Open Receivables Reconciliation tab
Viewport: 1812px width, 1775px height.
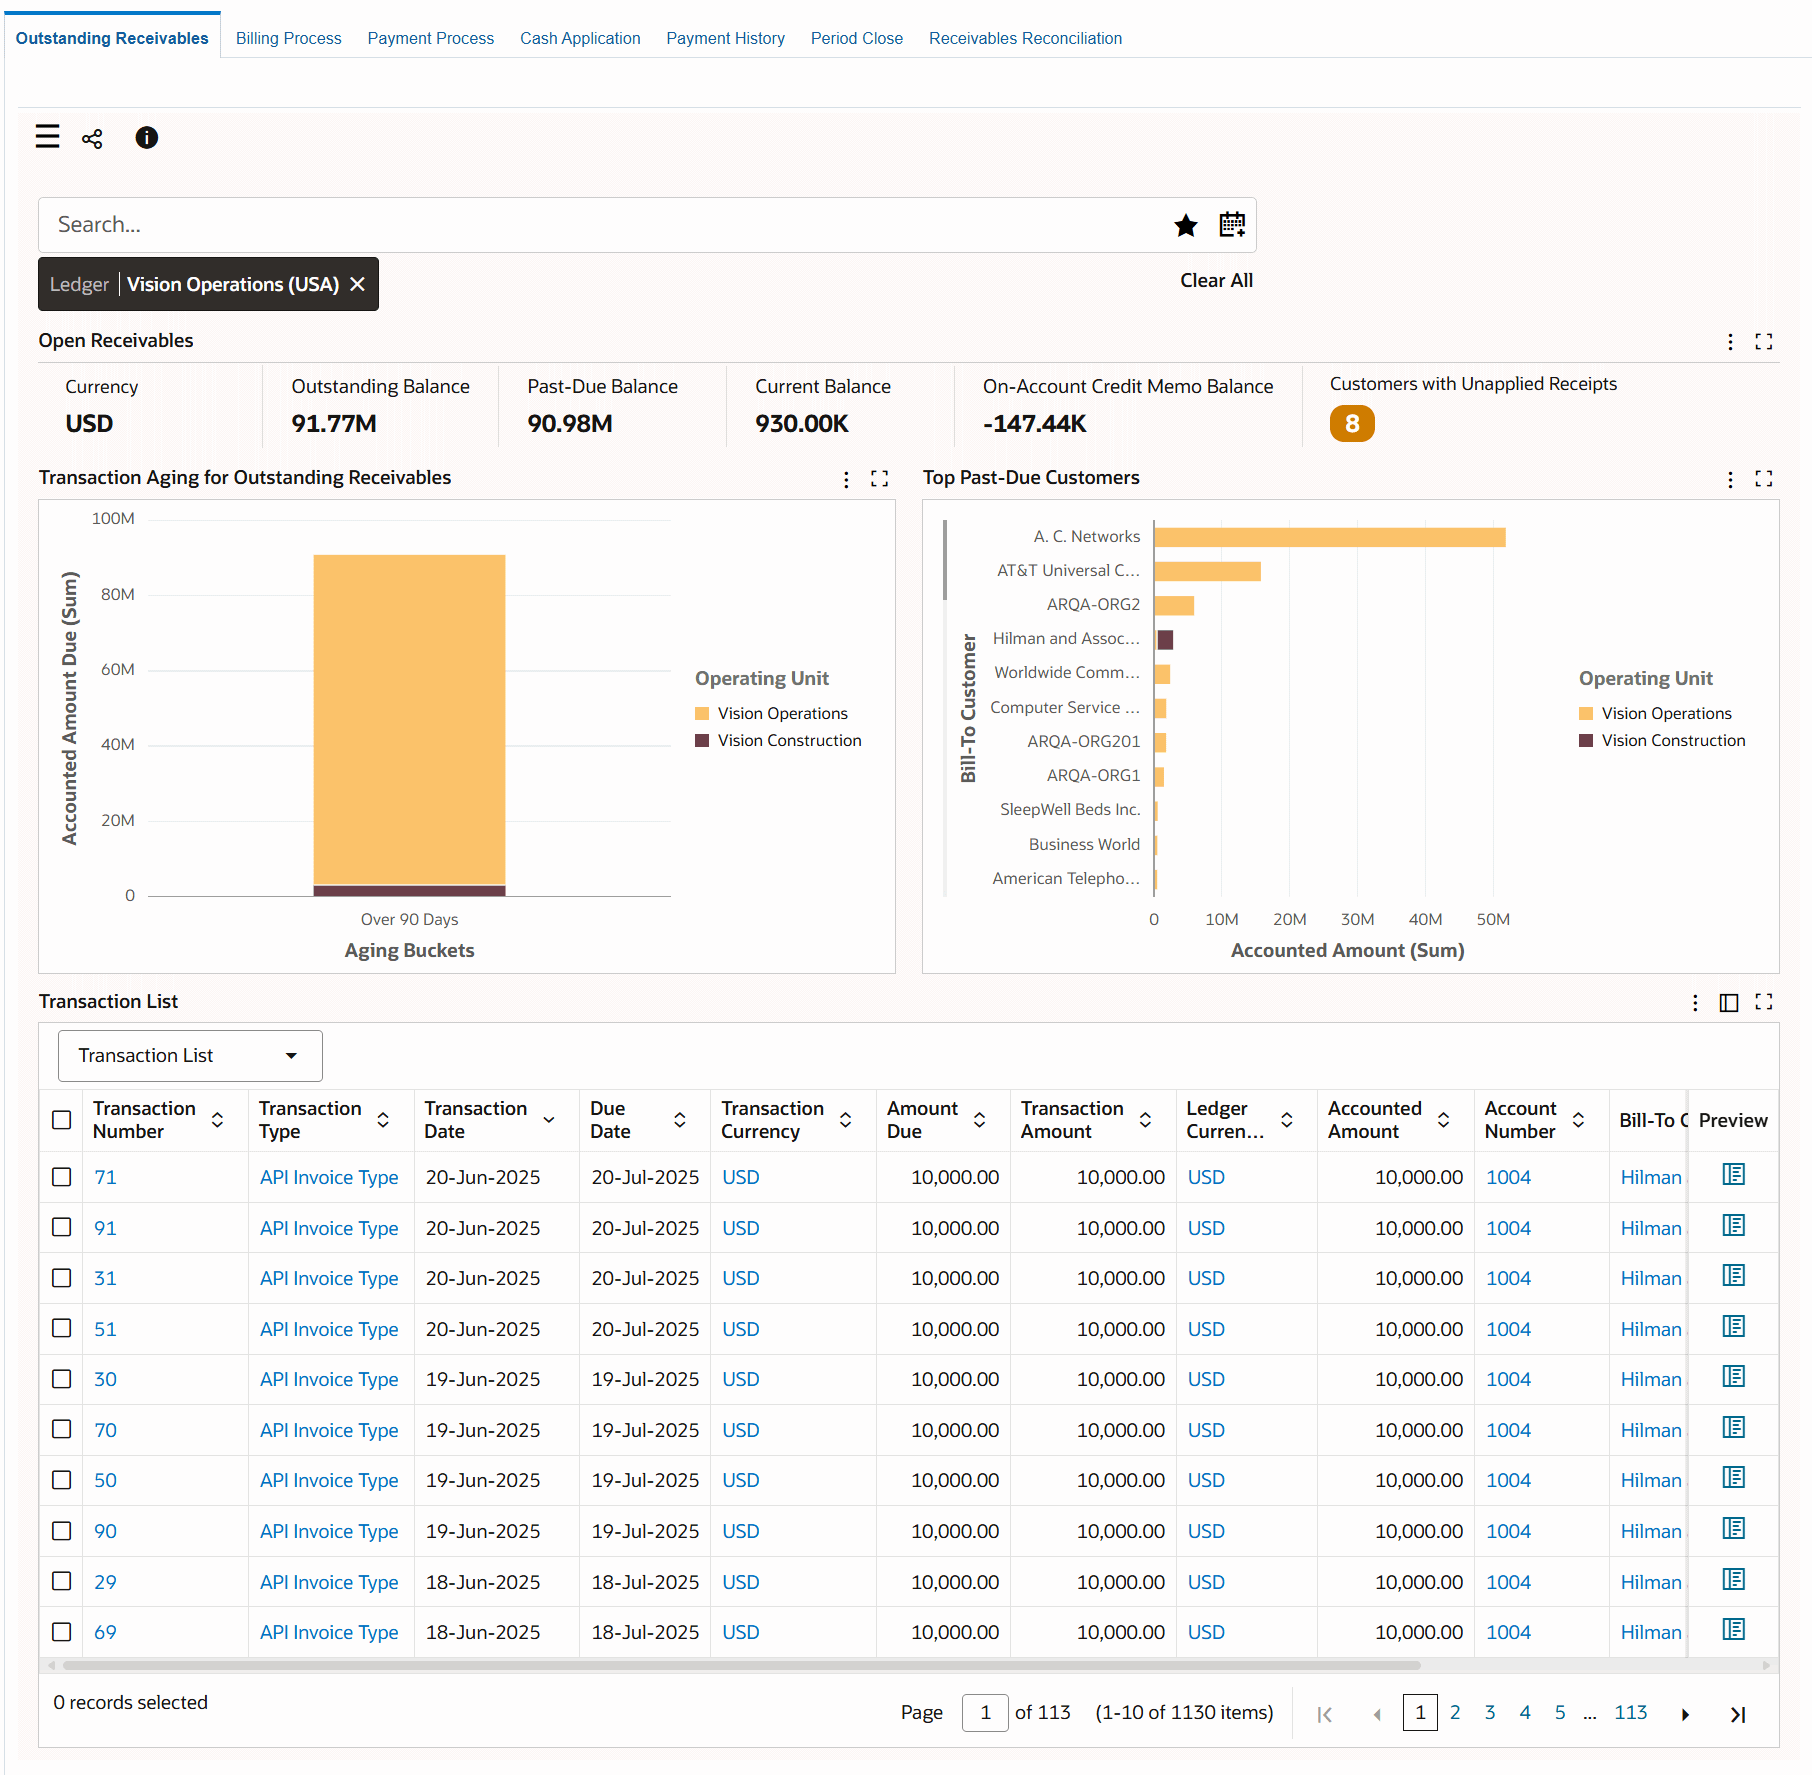[x=1025, y=38]
